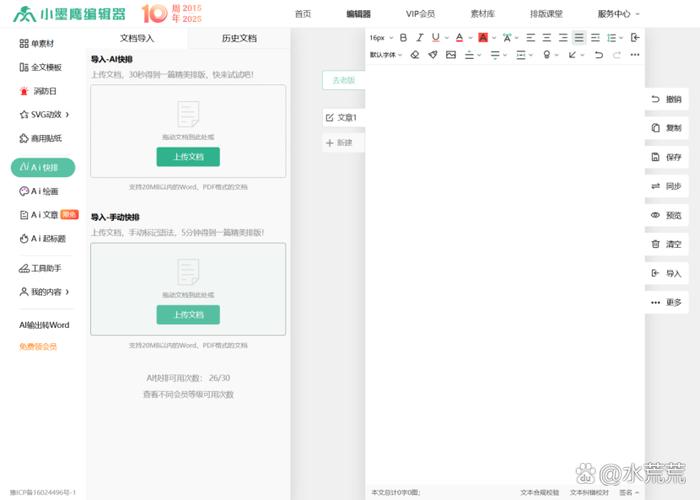Open 单素材 in left sidebar
Viewport: 700px width, 500px height.
tap(37, 43)
